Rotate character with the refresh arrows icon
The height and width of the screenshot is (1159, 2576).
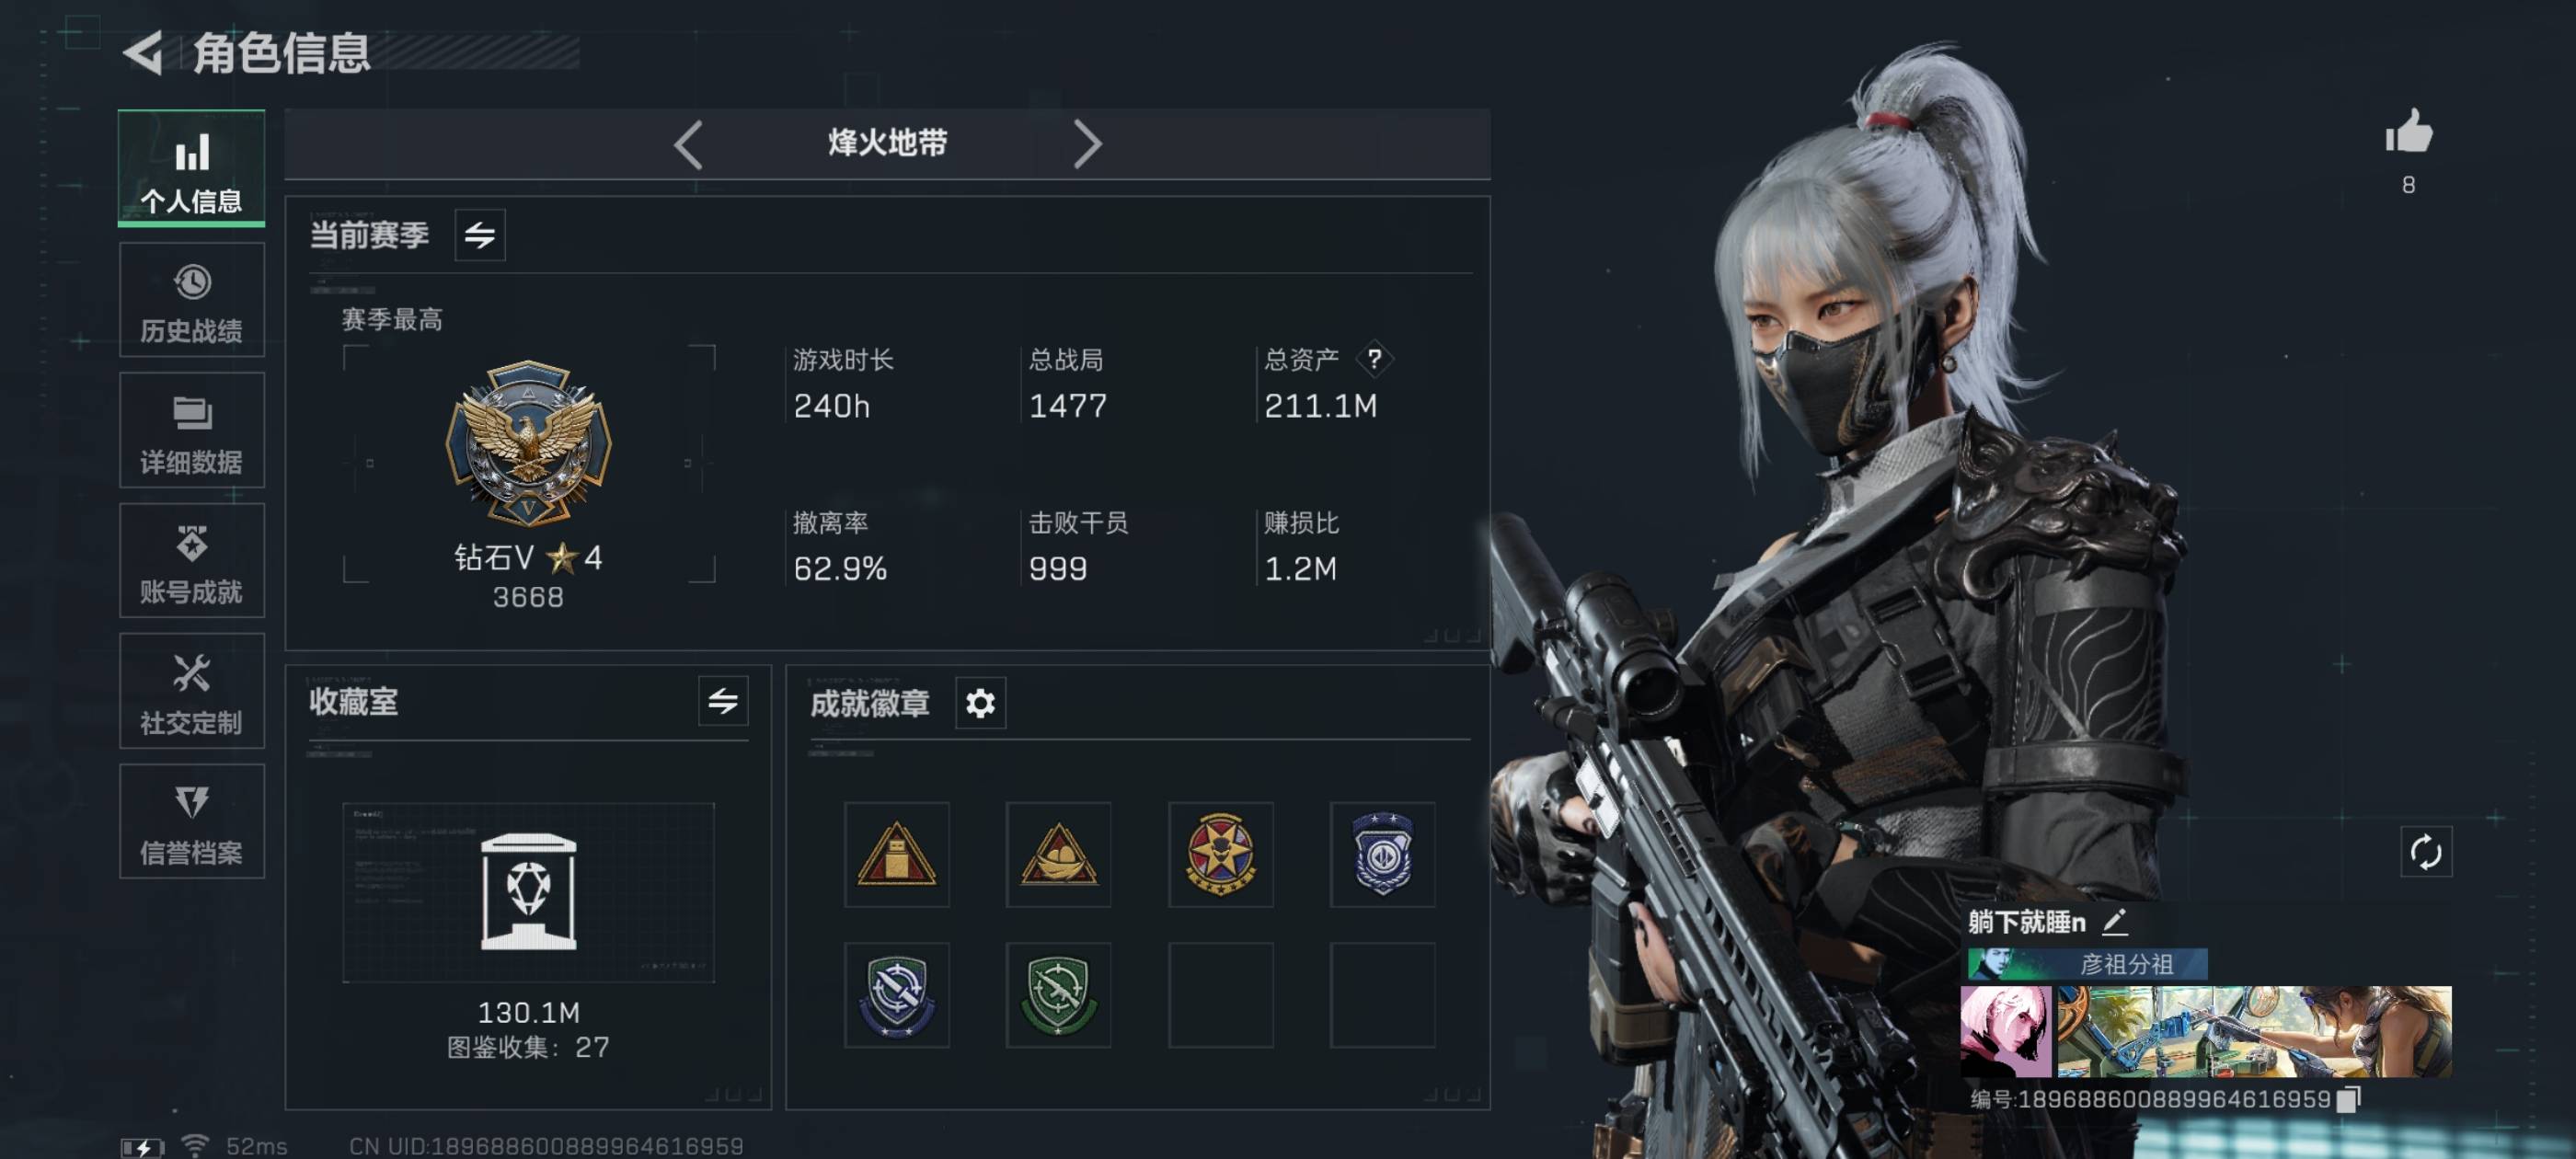click(2426, 852)
